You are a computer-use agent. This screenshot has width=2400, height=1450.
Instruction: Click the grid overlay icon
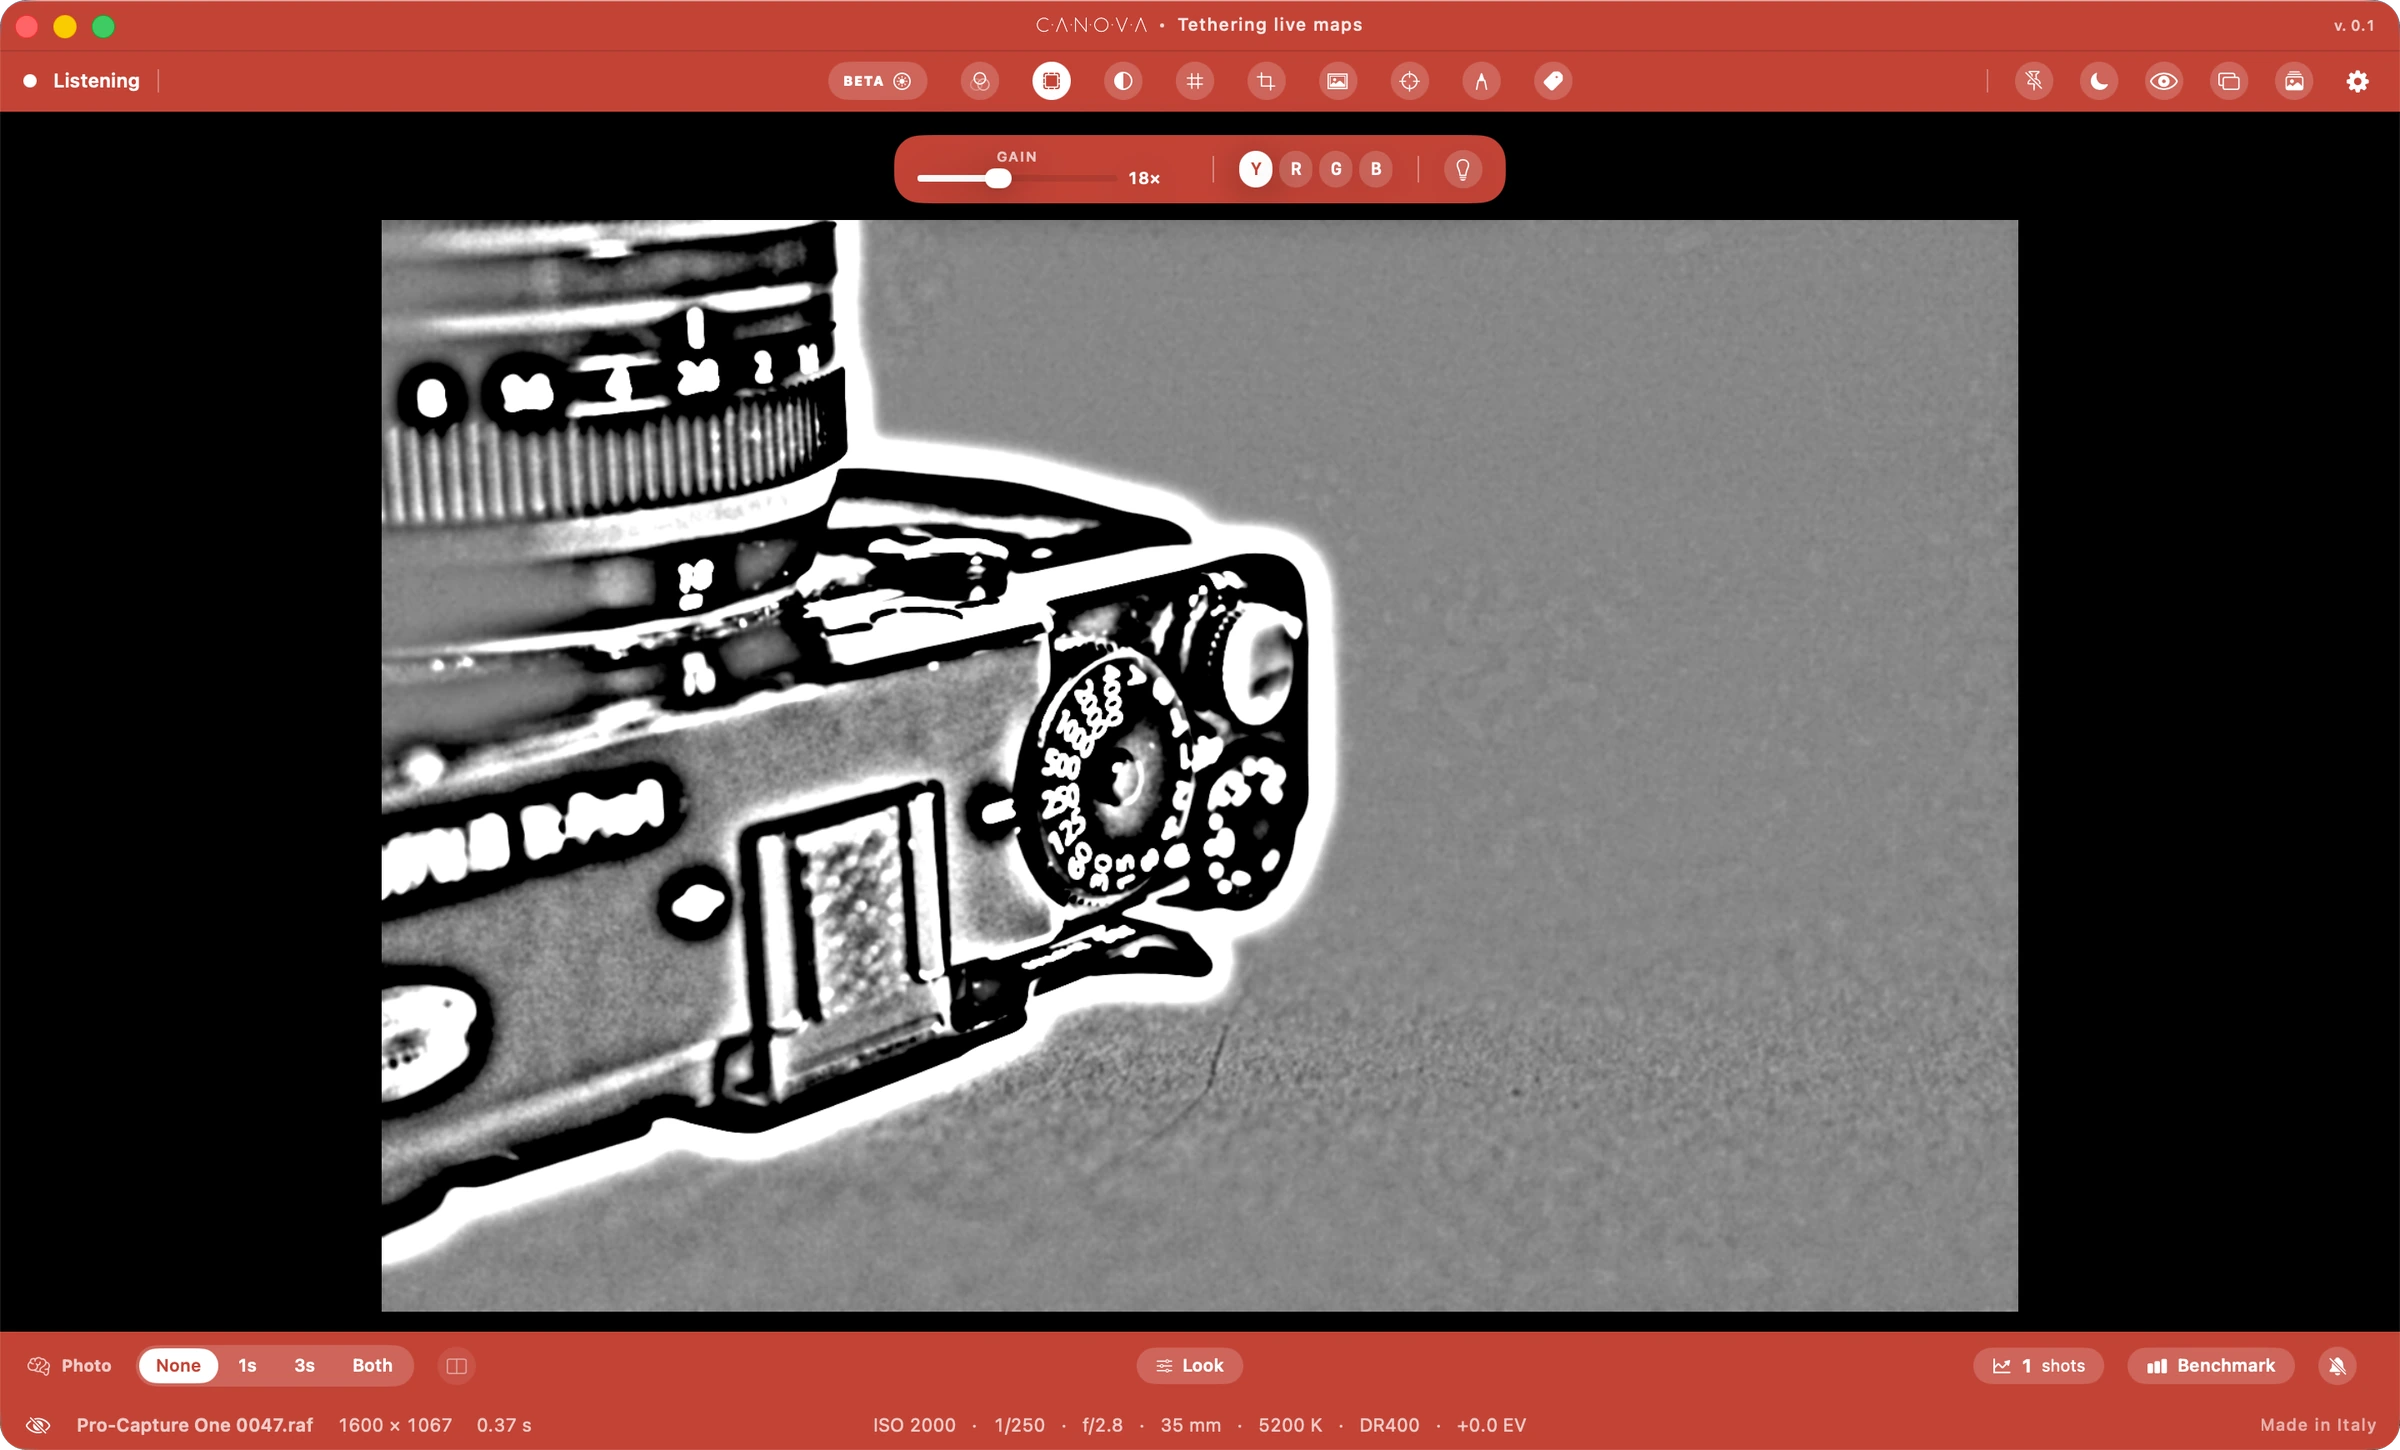point(1194,81)
